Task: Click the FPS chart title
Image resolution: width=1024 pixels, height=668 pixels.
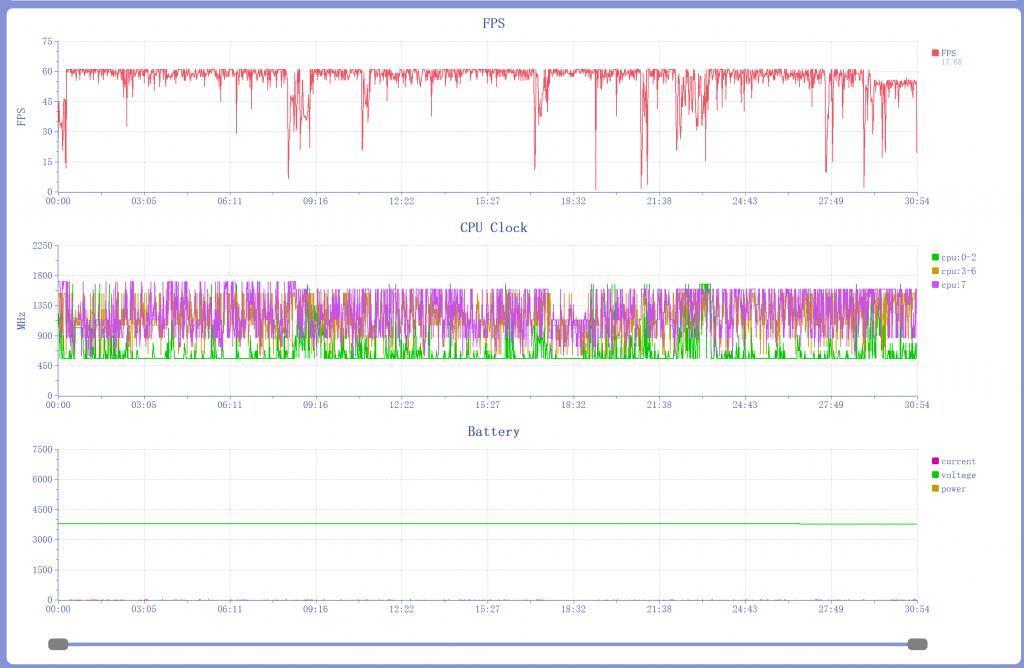Action: tap(493, 23)
